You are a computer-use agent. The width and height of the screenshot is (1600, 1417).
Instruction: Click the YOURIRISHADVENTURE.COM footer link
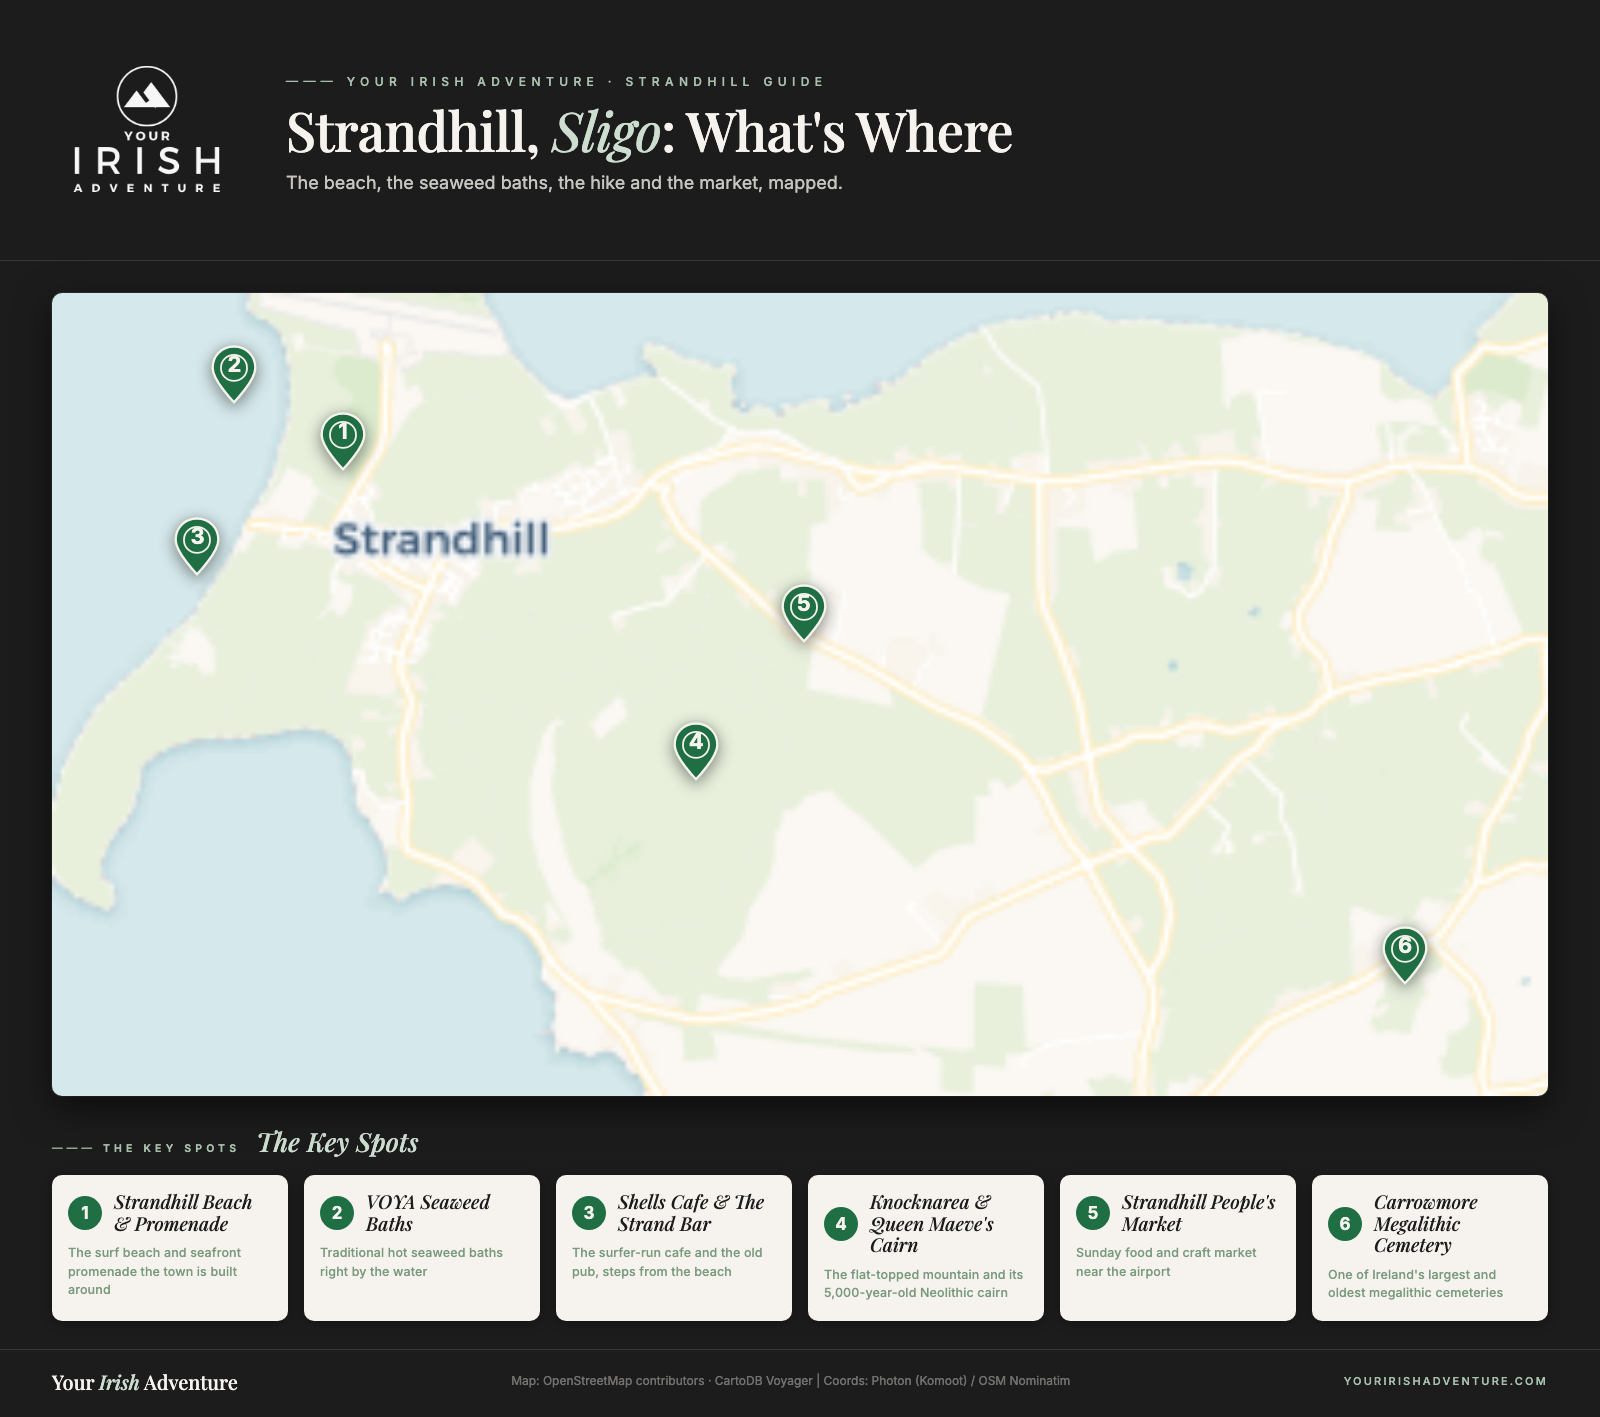pyautogui.click(x=1445, y=1381)
